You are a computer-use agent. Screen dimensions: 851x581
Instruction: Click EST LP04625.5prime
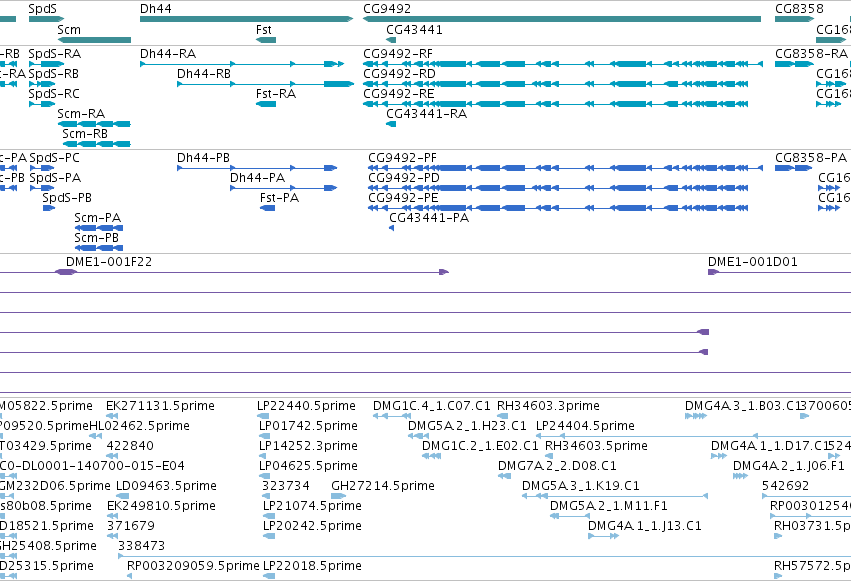(264, 476)
